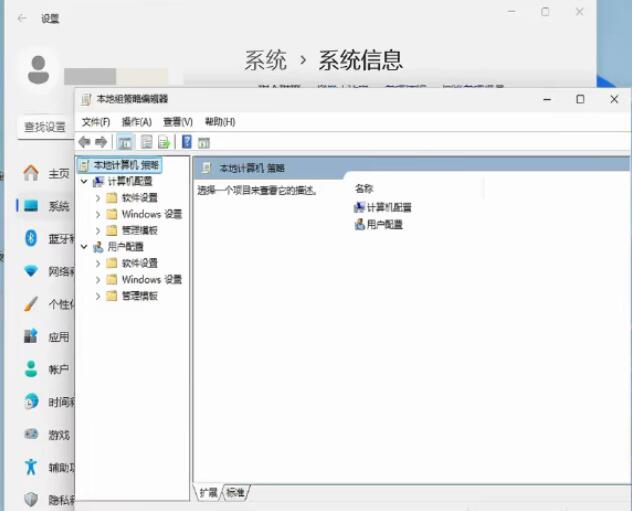Open 应用 in Settings sidebar
Viewport: 632px width, 511px height.
(x=45, y=337)
